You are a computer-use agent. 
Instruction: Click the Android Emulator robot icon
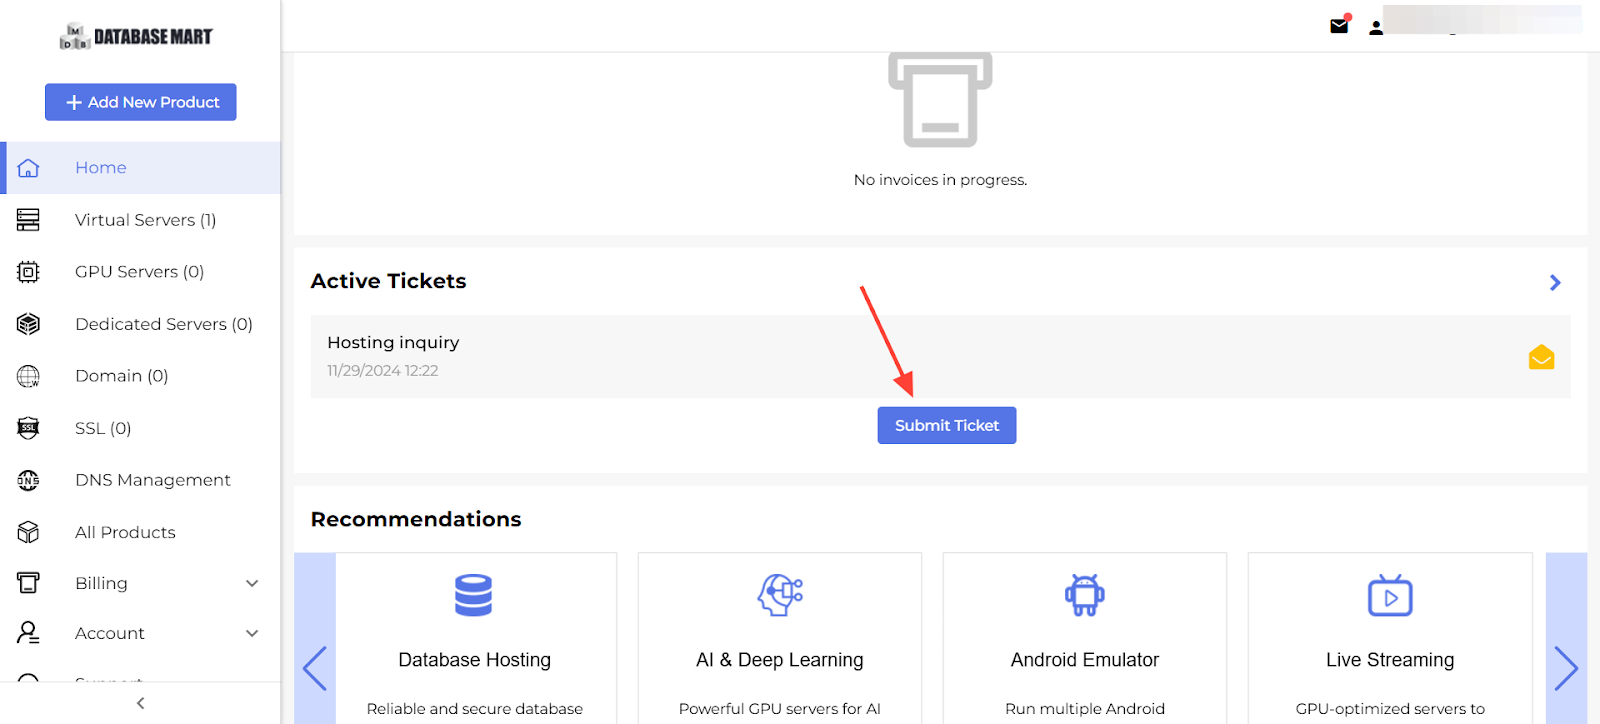[x=1084, y=595]
